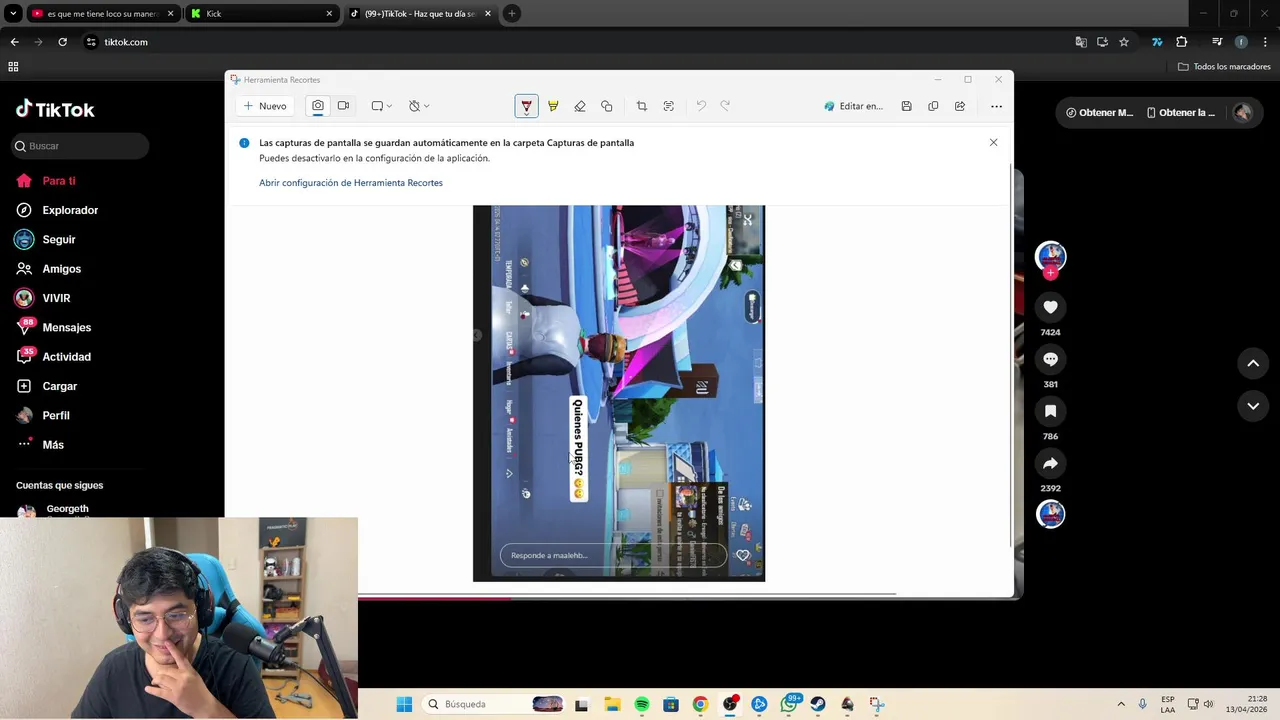Click the captured TikTok screenshot image
Viewport: 1280px width, 720px height.
pyautogui.click(x=619, y=393)
